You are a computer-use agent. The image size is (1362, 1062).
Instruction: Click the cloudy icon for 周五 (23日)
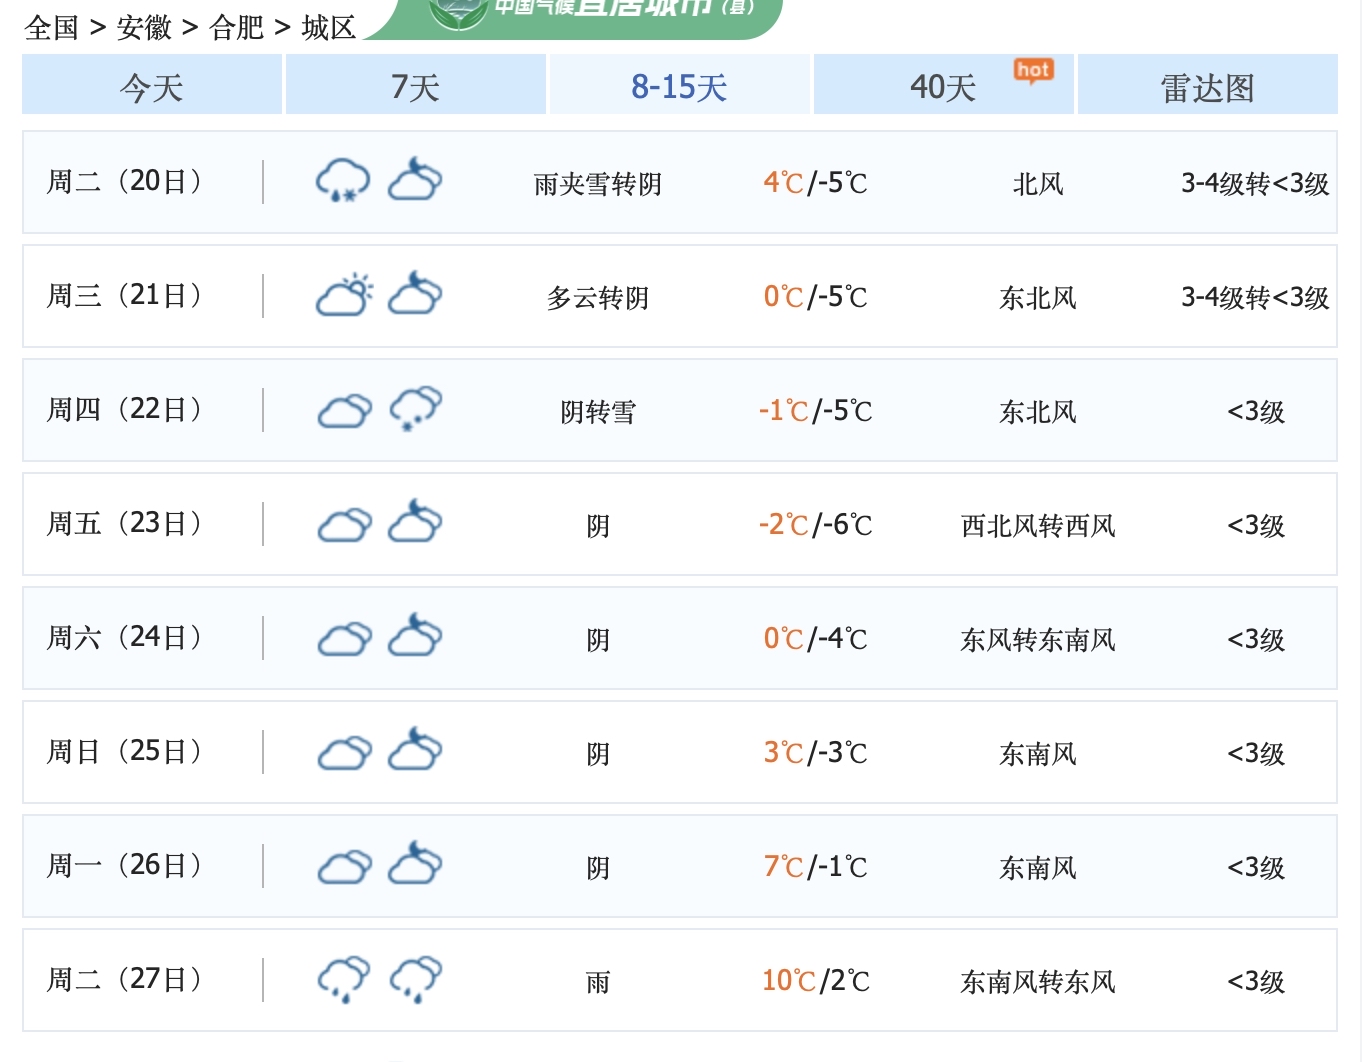pyautogui.click(x=344, y=523)
